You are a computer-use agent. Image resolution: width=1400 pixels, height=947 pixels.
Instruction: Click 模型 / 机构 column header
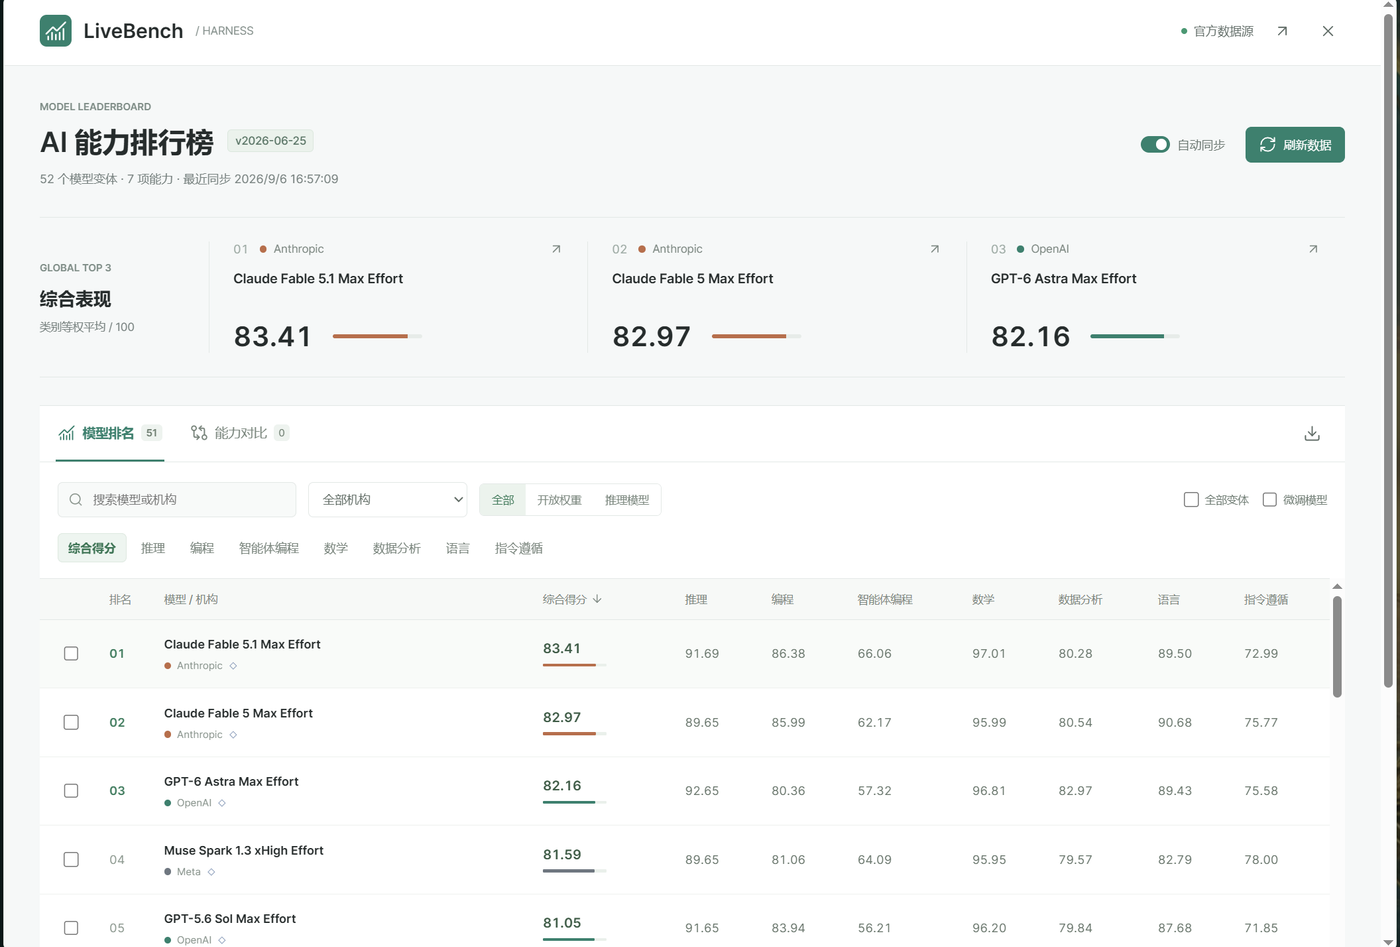click(191, 600)
